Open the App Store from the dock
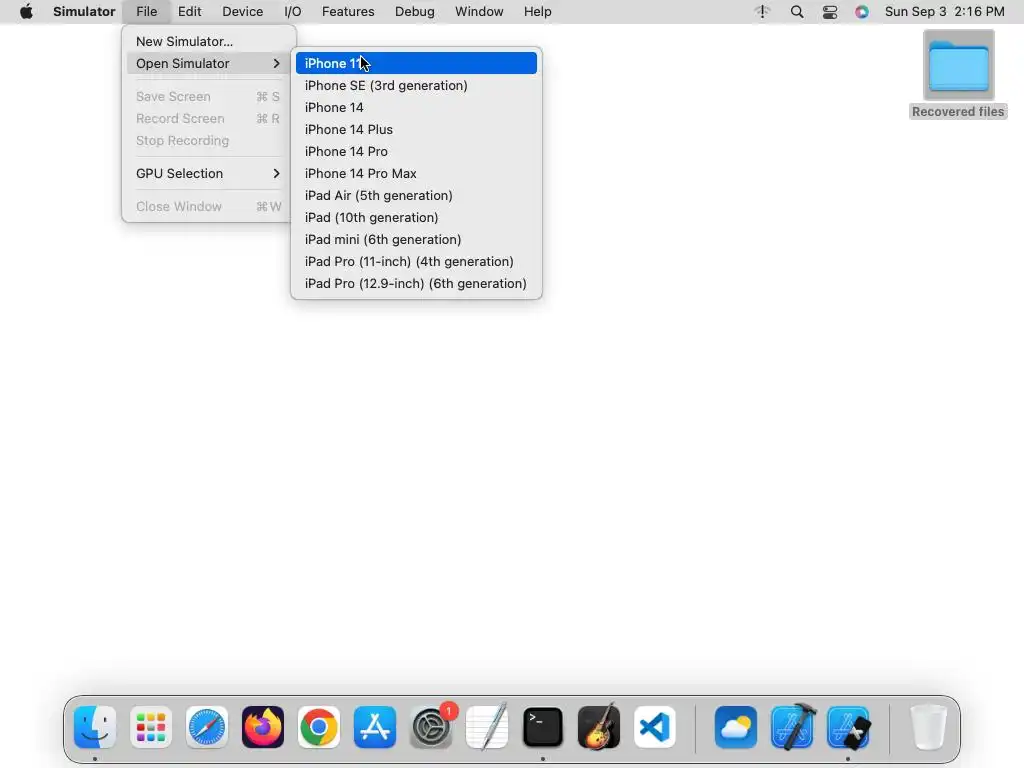1024x768 pixels. (x=375, y=727)
